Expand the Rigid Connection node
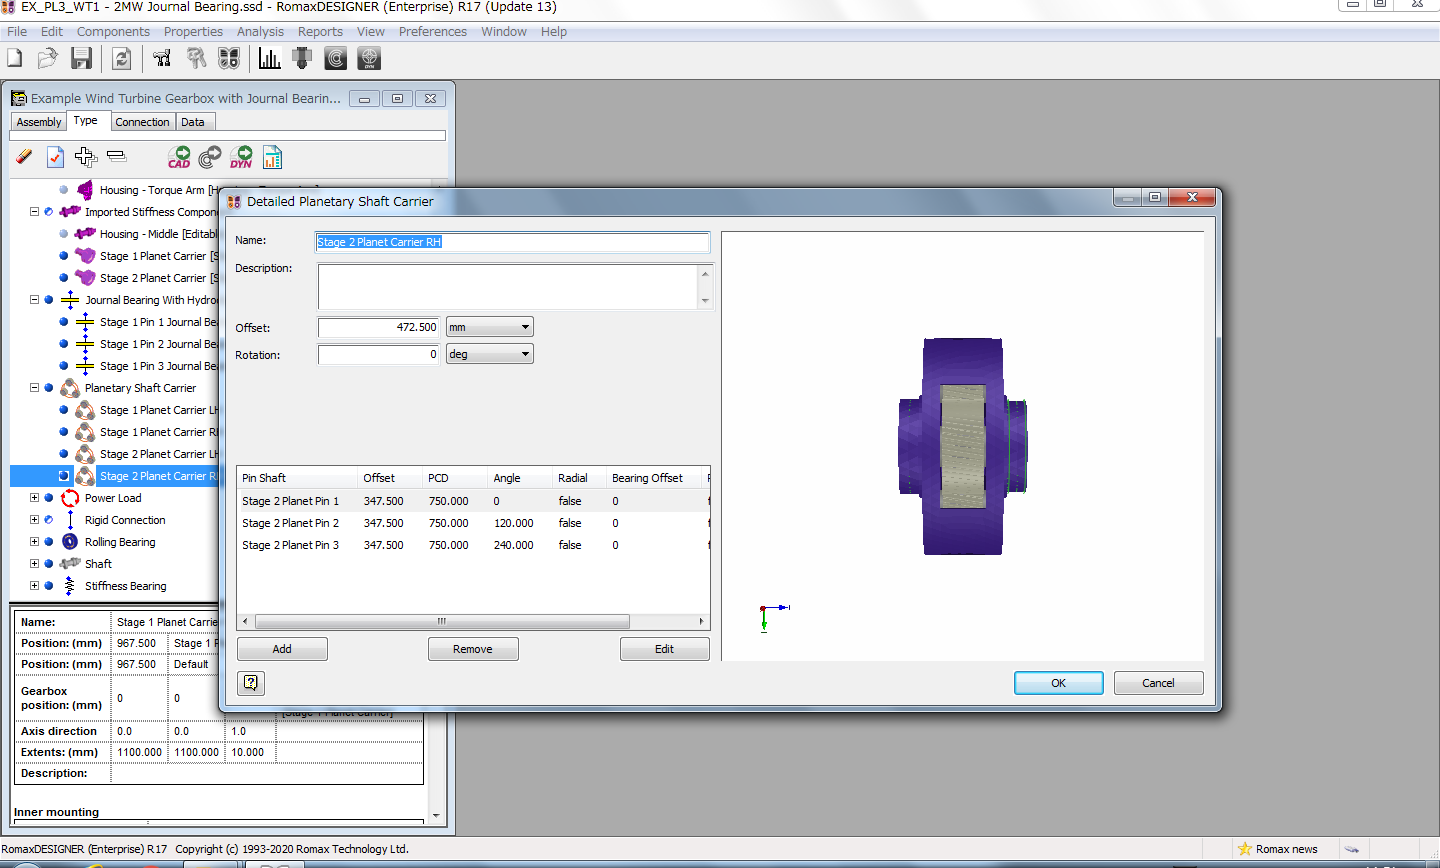1440x868 pixels. [34, 520]
